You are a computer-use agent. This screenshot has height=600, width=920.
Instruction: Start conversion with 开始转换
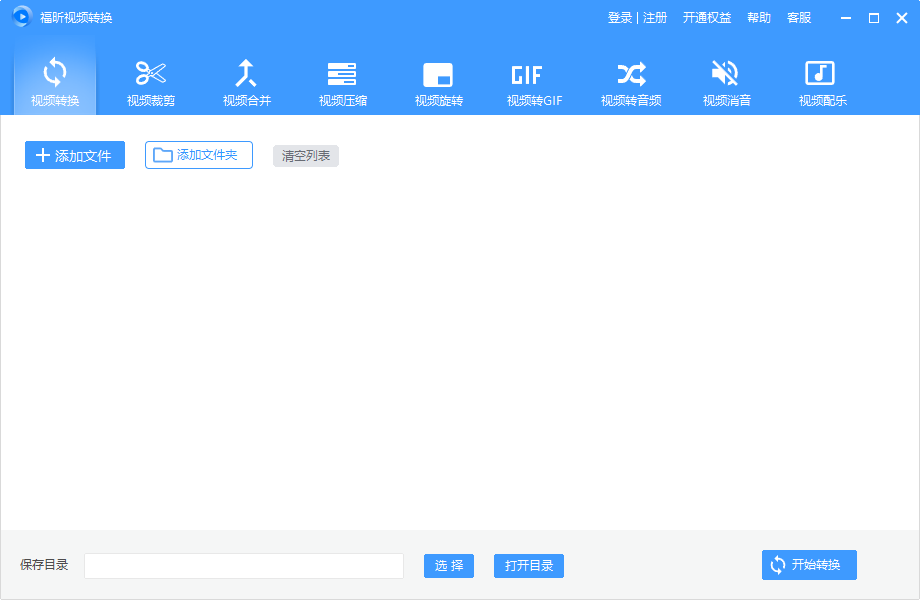(808, 564)
